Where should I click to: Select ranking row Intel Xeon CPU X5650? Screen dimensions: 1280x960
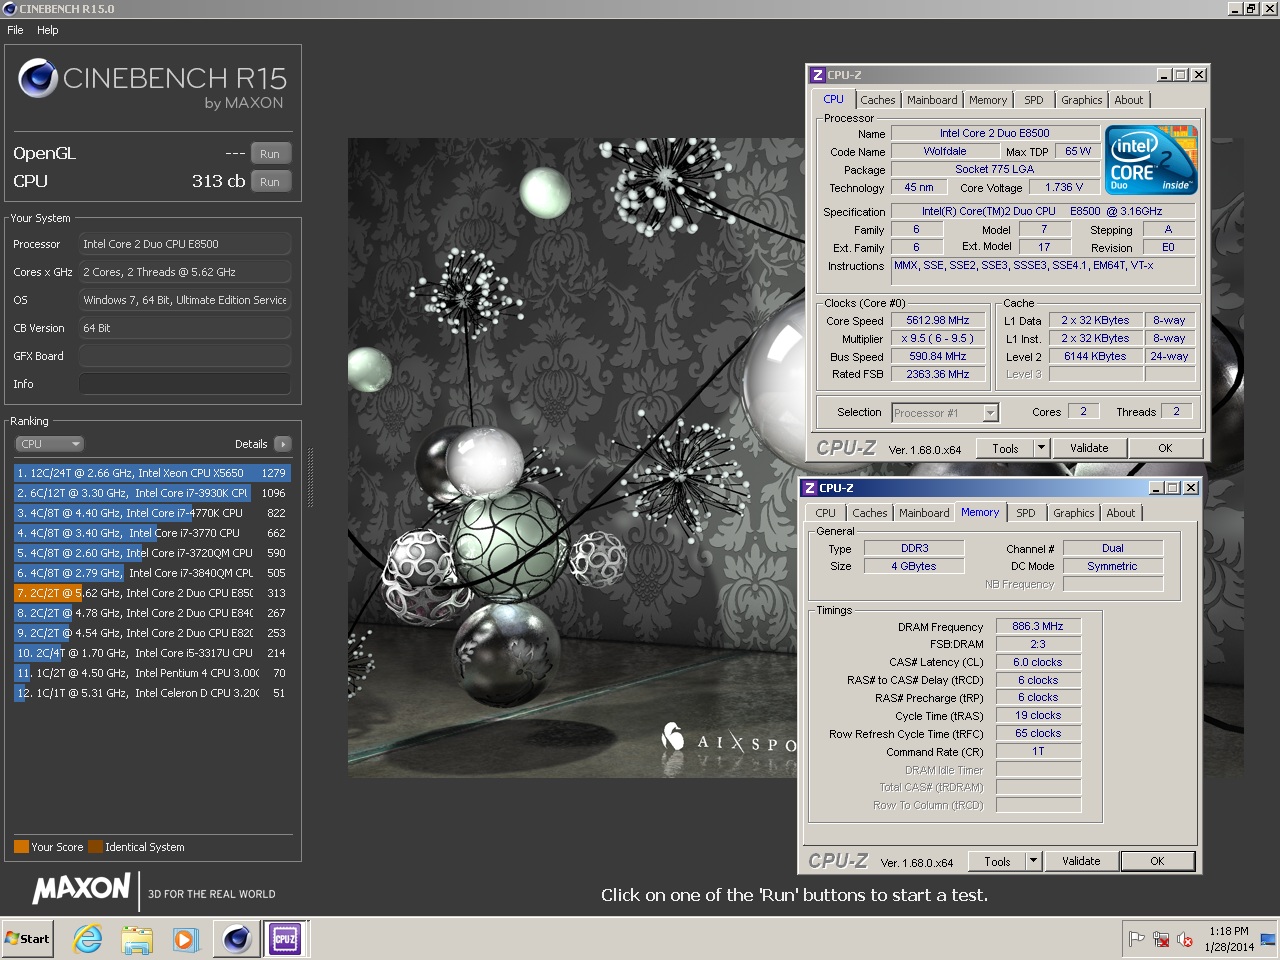point(152,473)
